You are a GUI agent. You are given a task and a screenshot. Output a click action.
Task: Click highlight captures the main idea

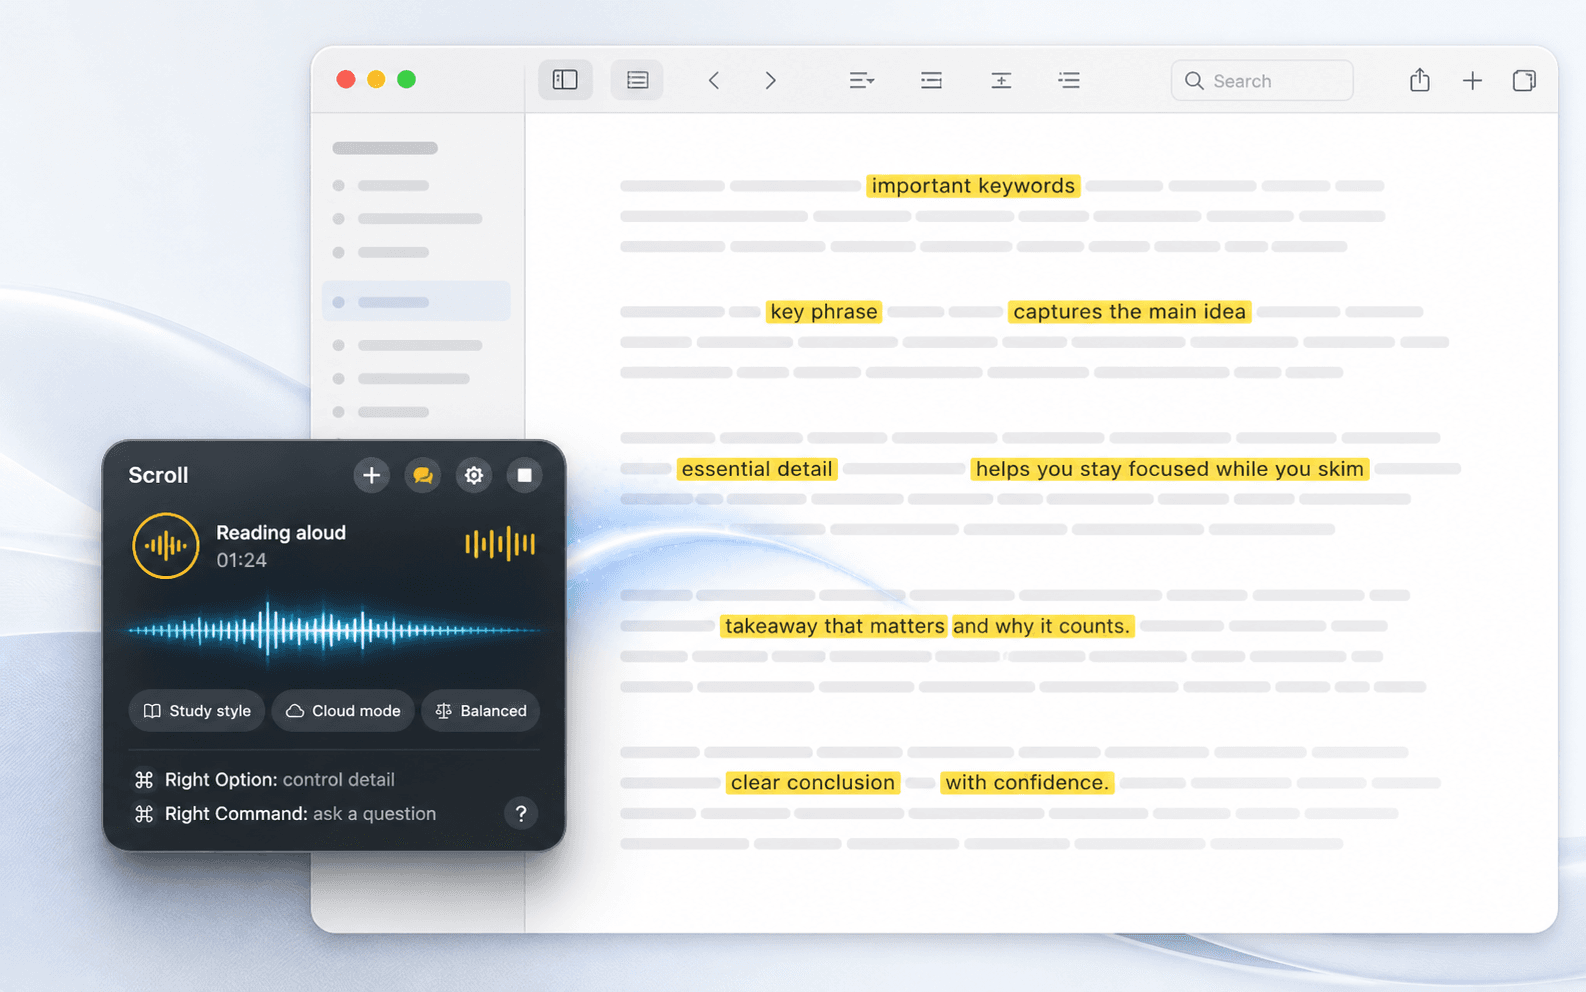click(x=1130, y=312)
